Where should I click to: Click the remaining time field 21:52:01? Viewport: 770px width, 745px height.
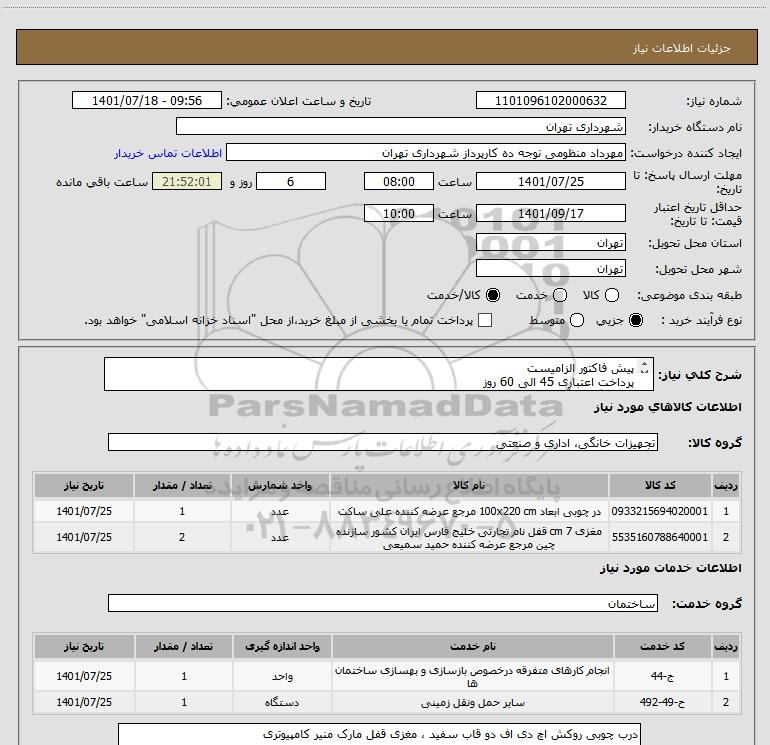[x=187, y=181]
